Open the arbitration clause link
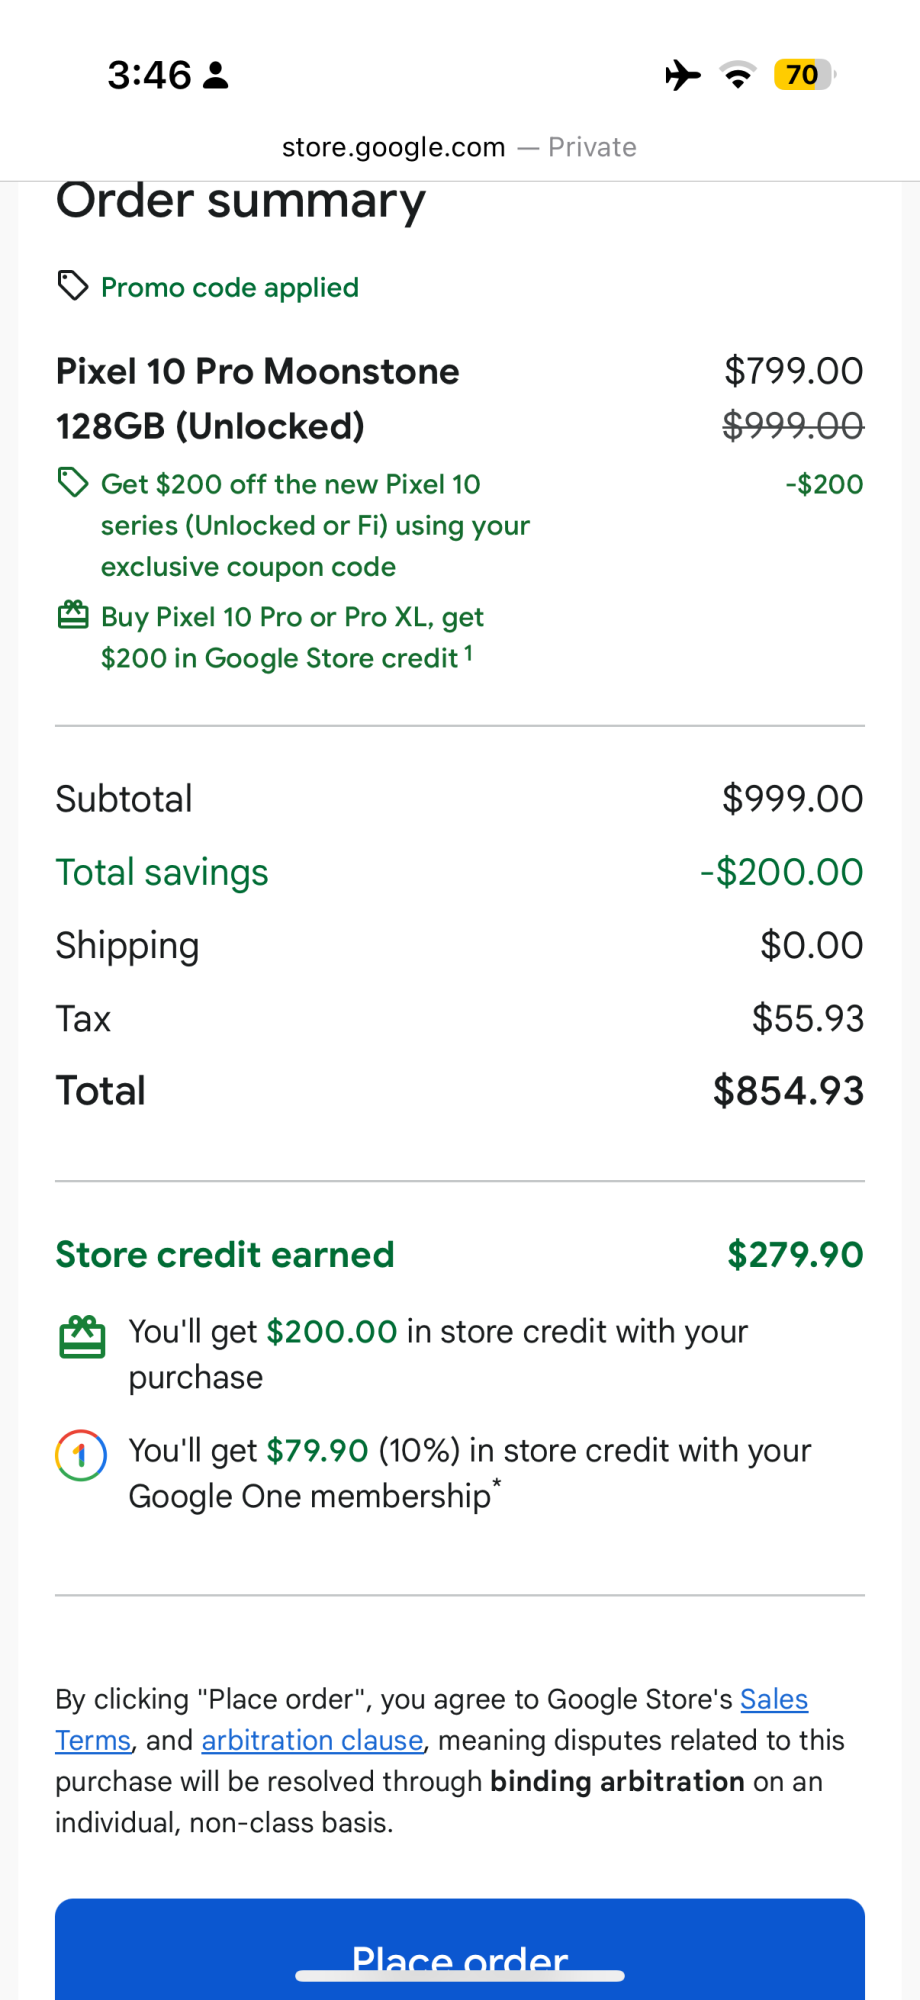 (x=312, y=1740)
